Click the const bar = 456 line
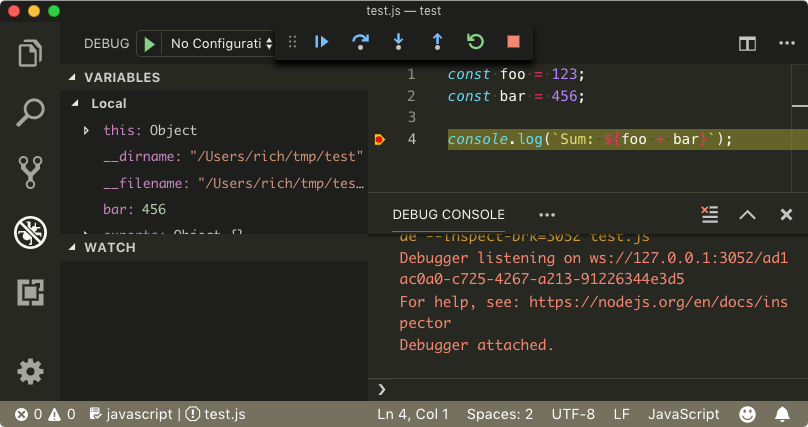The image size is (808, 427). 516,96
